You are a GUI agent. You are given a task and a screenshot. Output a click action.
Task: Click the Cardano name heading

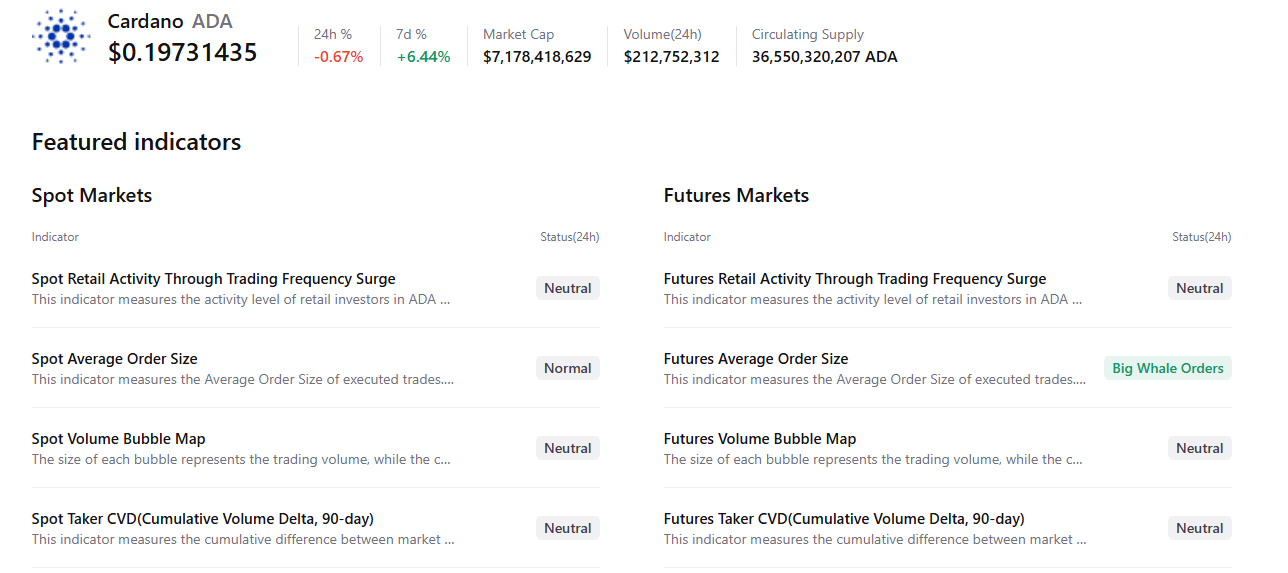pyautogui.click(x=146, y=21)
